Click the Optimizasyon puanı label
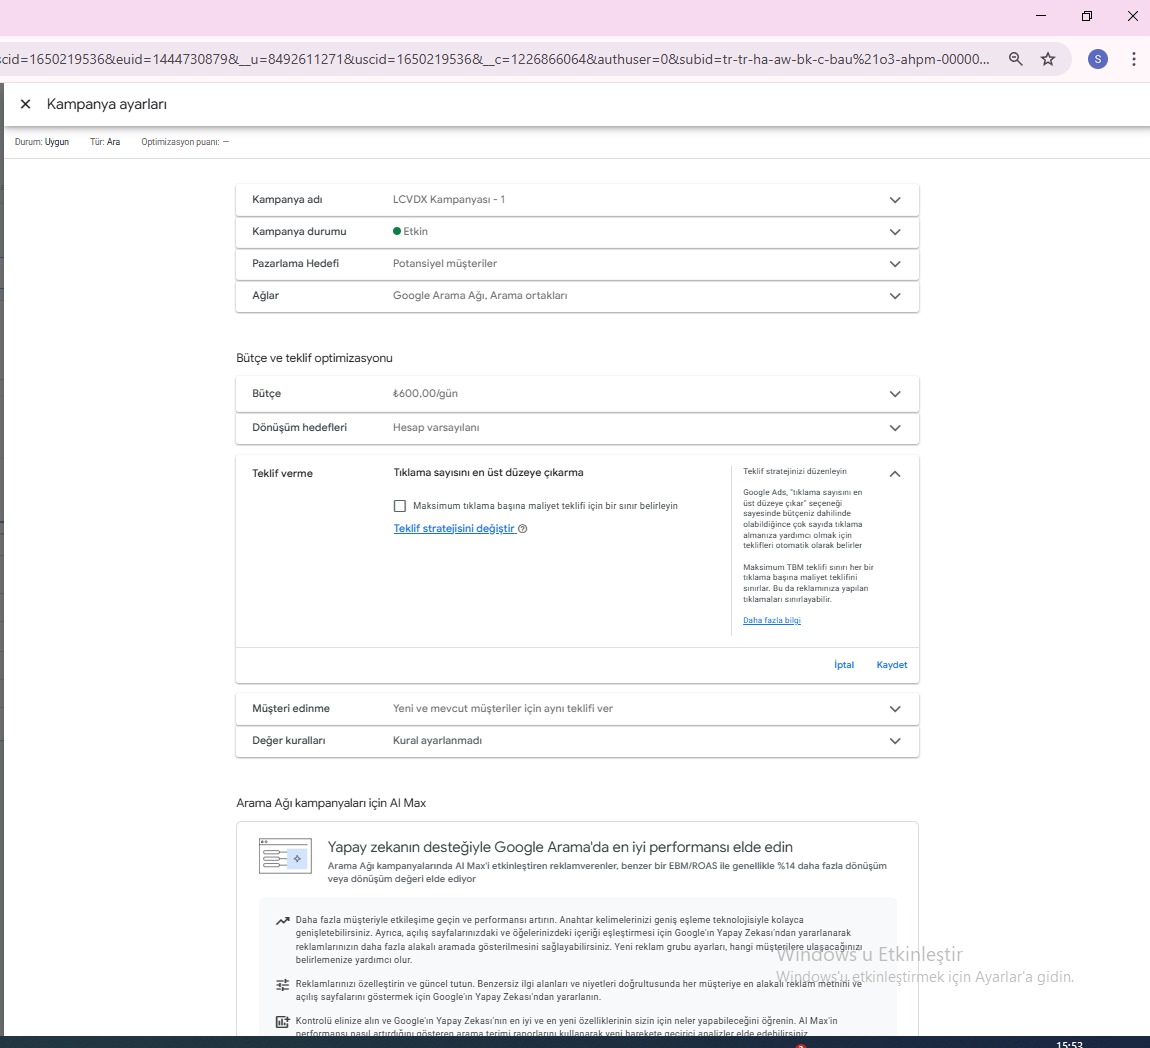Image resolution: width=1150 pixels, height=1048 pixels. pyautogui.click(x=180, y=142)
